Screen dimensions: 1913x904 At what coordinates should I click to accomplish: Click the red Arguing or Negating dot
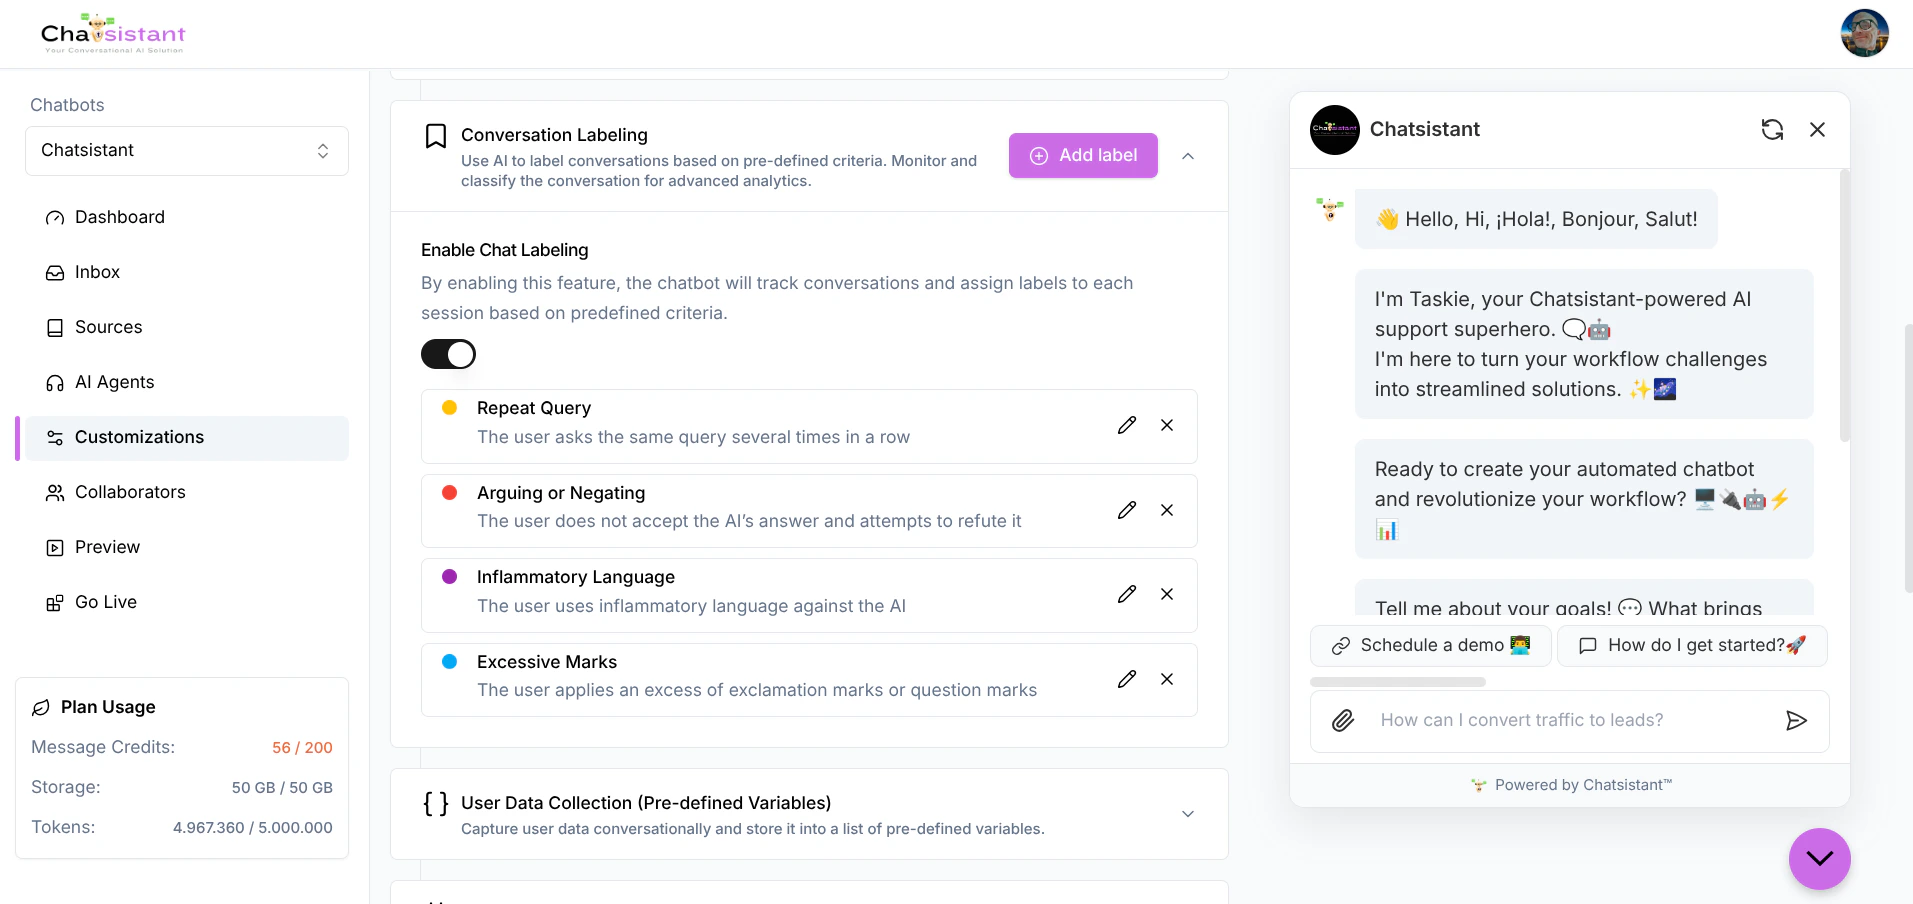450,493
